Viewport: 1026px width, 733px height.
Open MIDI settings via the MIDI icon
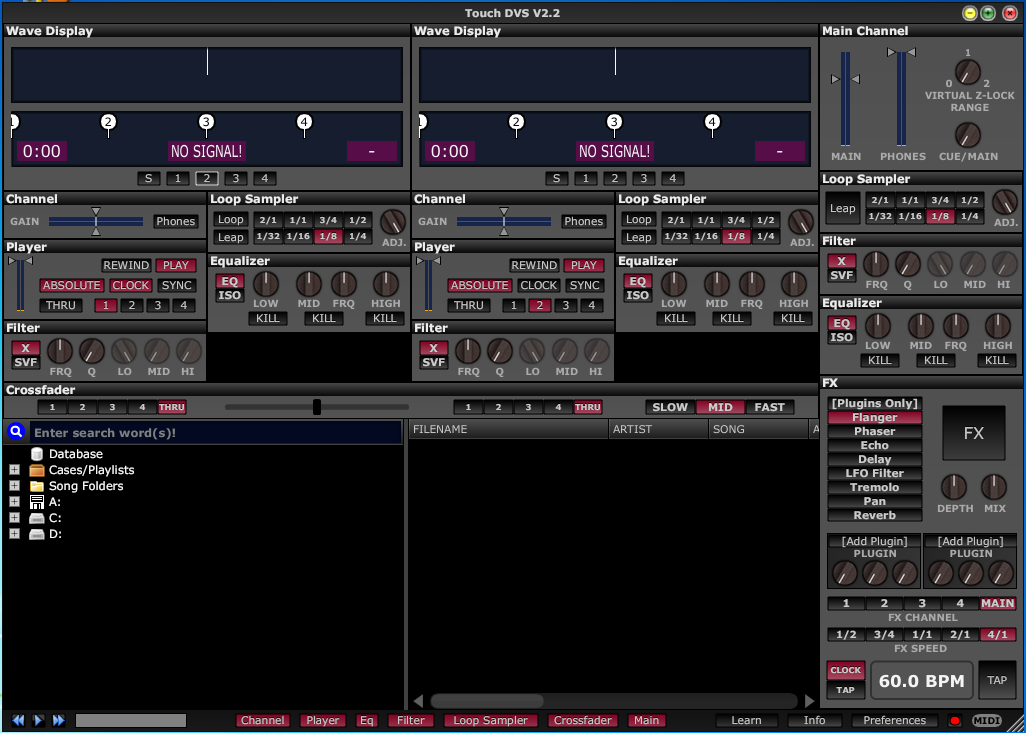click(986, 720)
